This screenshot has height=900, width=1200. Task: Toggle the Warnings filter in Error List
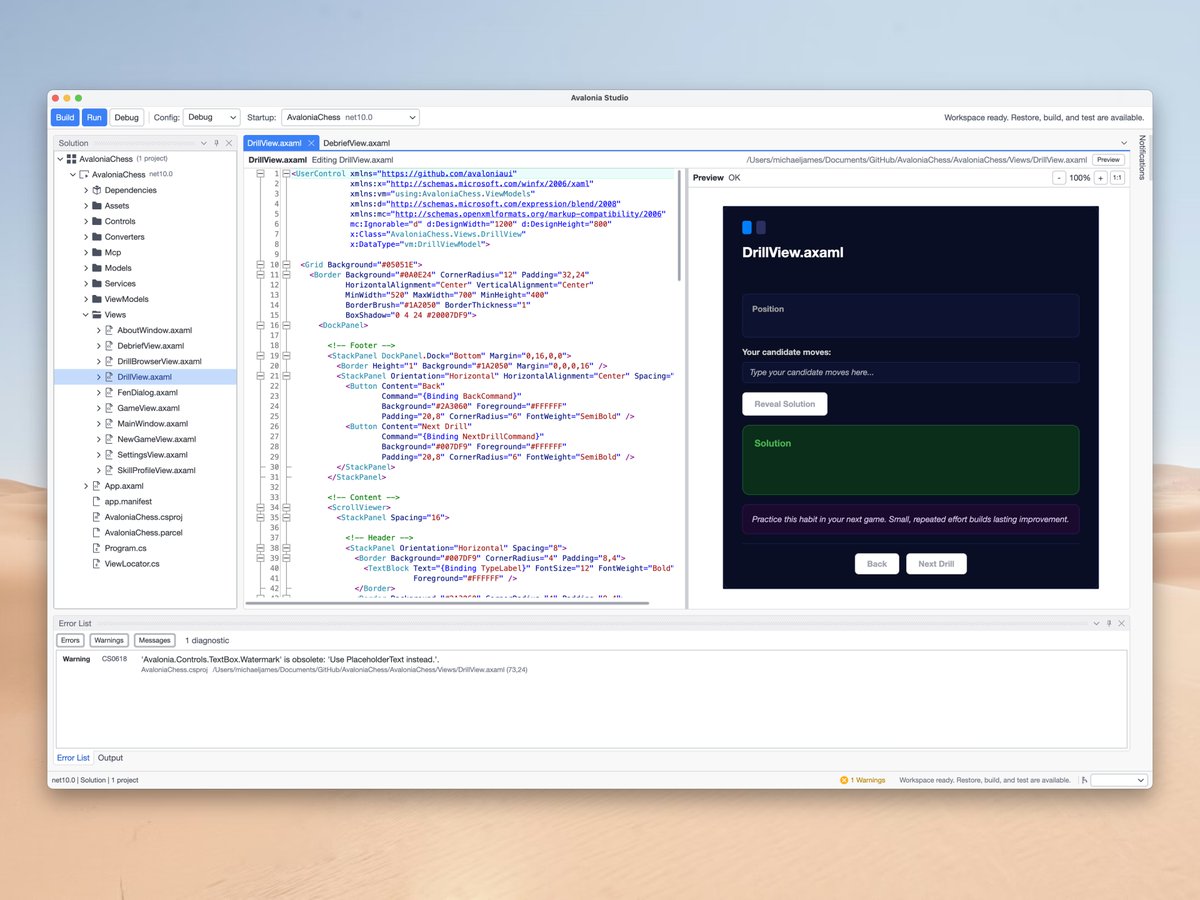tap(109, 640)
